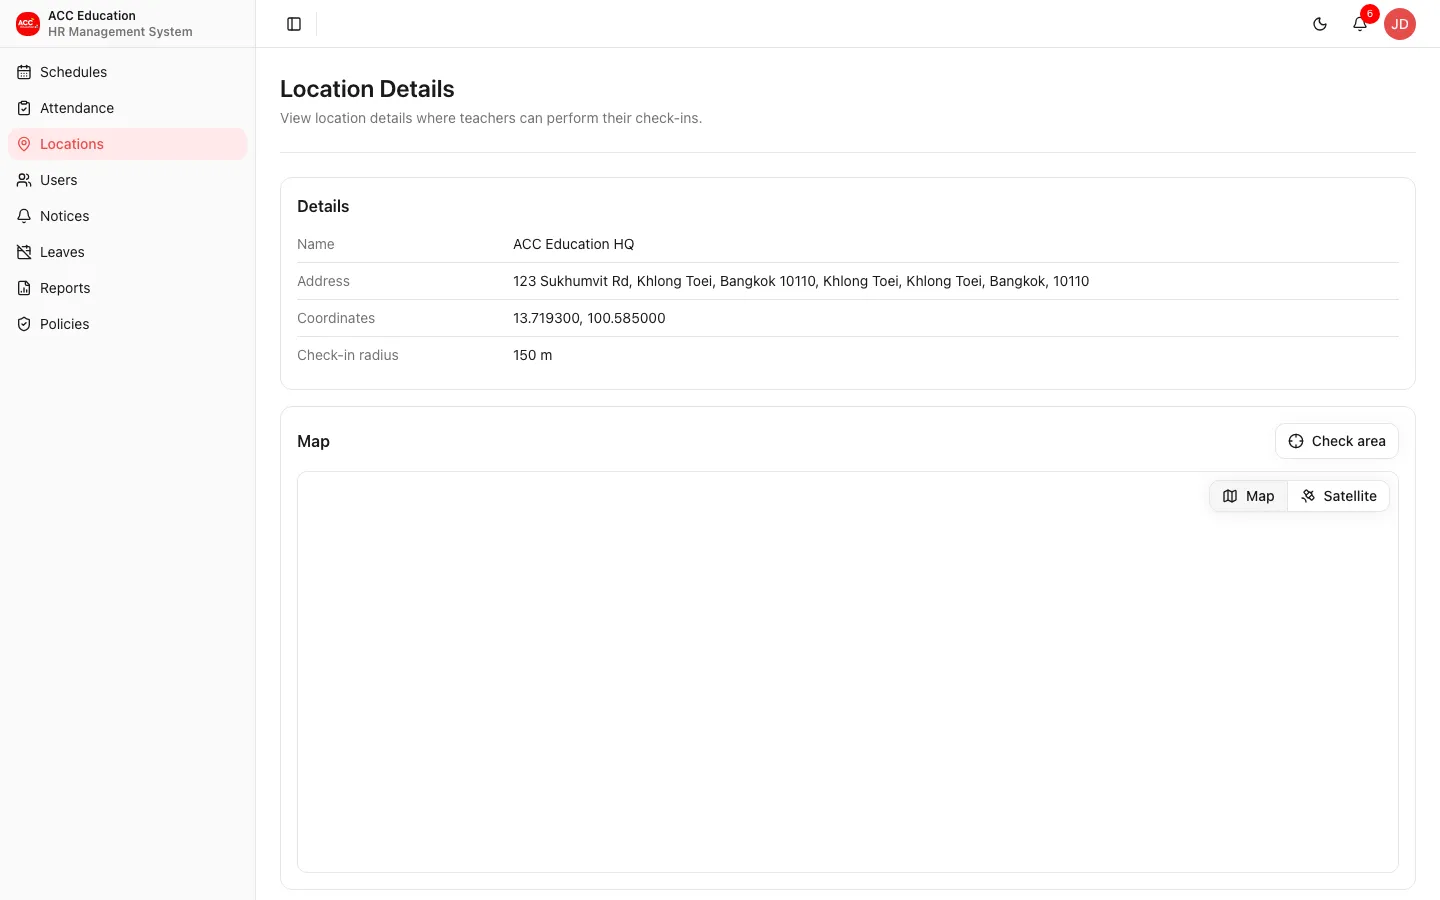View Reports section
This screenshot has height=900, width=1440.
click(127, 288)
